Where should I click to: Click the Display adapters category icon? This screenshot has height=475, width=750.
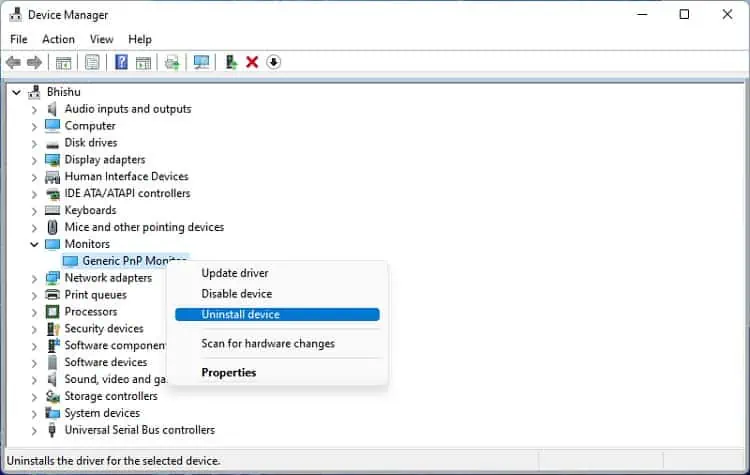[x=52, y=160]
